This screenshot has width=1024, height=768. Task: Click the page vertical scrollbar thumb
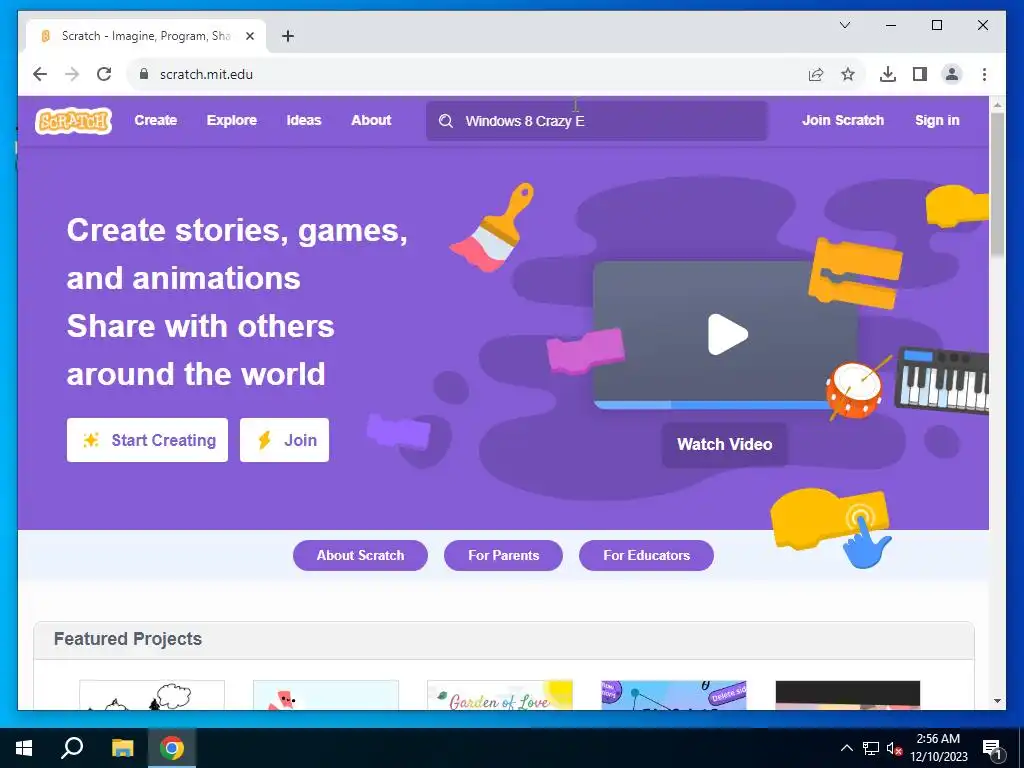pyautogui.click(x=997, y=186)
